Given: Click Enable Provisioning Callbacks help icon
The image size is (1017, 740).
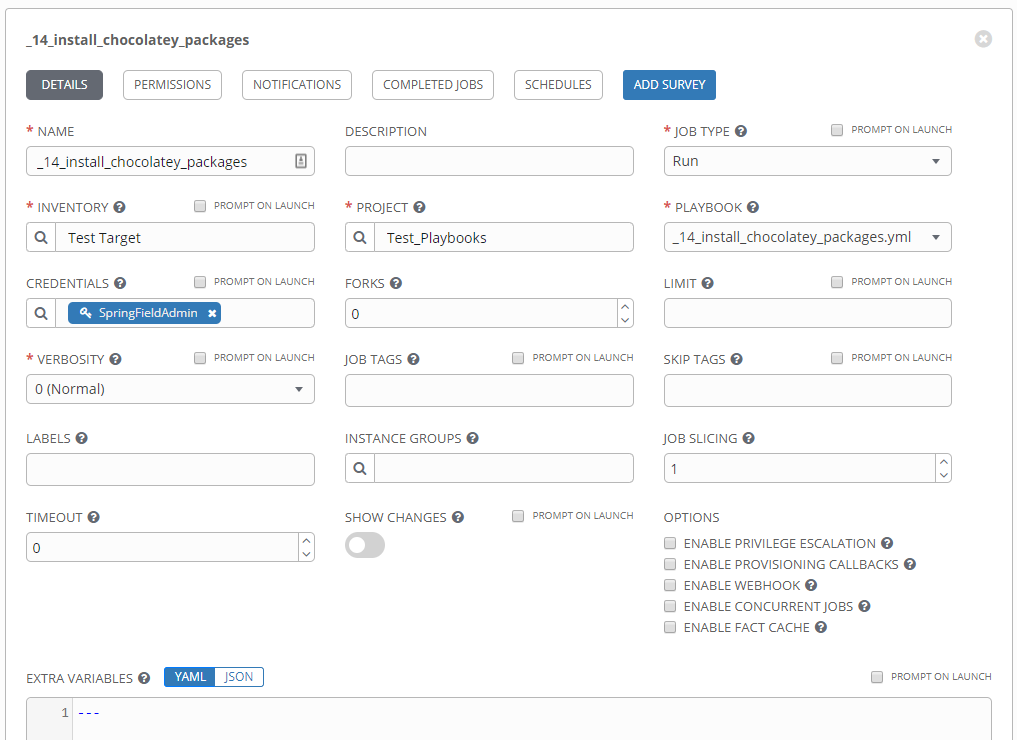Looking at the screenshot, I should pos(910,564).
